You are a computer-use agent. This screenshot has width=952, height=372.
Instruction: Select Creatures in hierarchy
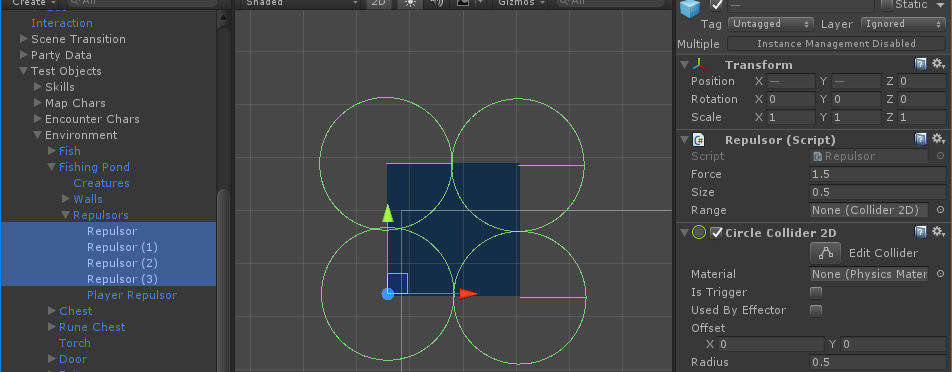[101, 183]
